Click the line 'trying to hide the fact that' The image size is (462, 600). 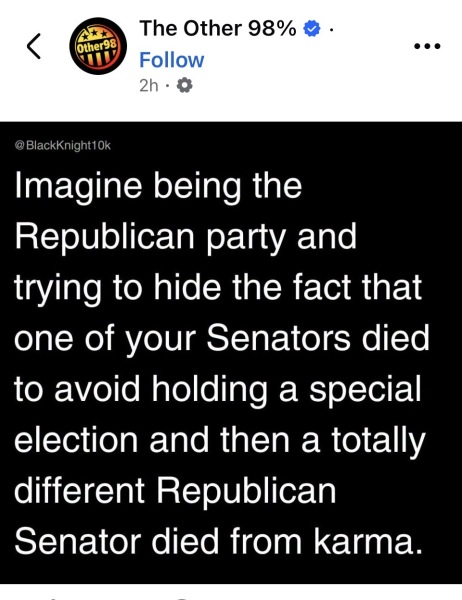click(218, 288)
